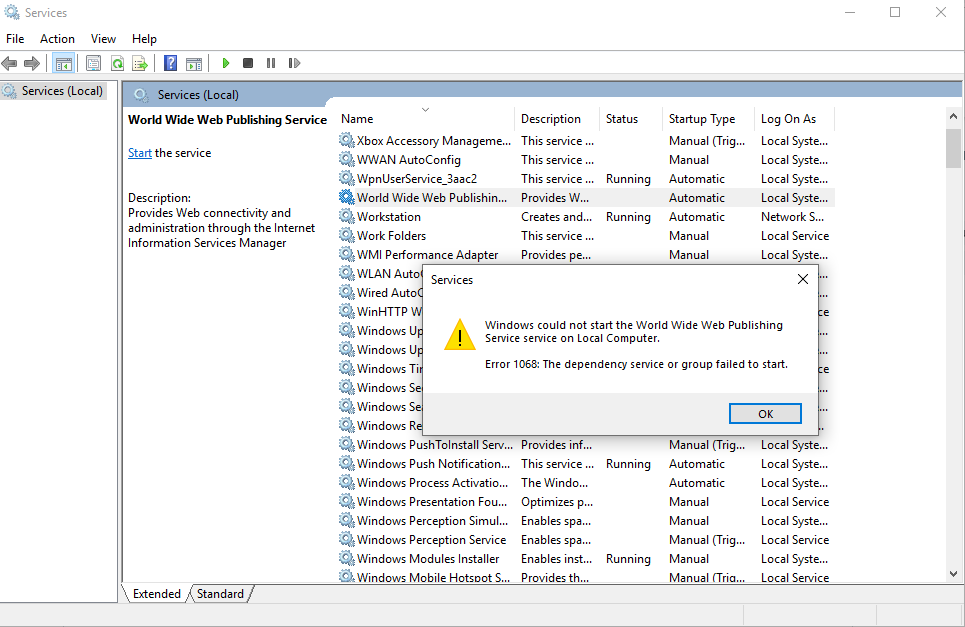Image resolution: width=965 pixels, height=627 pixels.
Task: Click the Restart Service toolbar icon
Action: (x=294, y=63)
